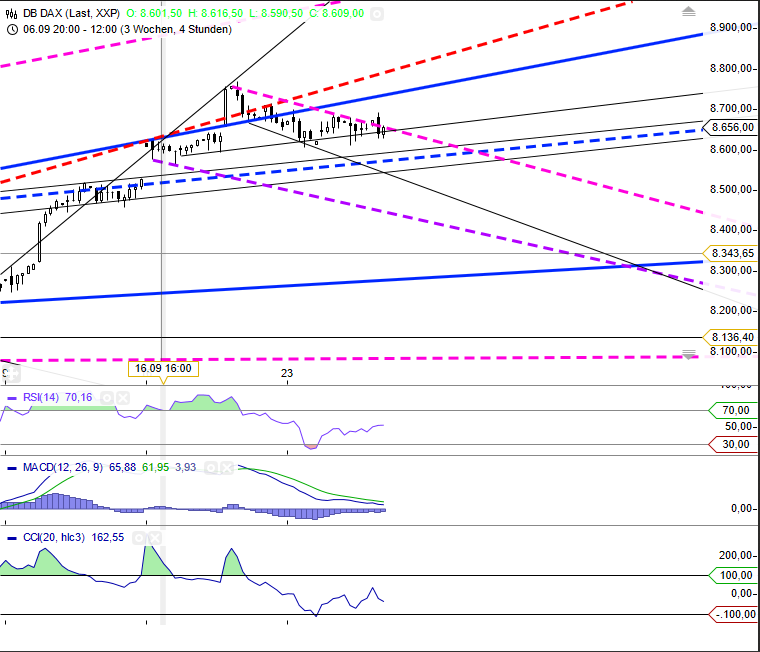Viewport: 760px width, 652px height.
Task: Click the CCI(20, hlc3) indicator label
Action: [x=54, y=537]
